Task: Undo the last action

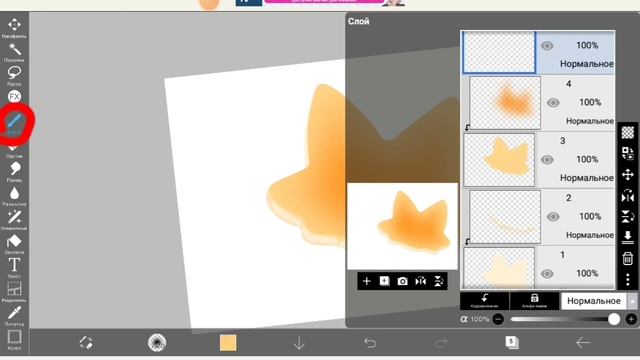Action: click(x=370, y=342)
